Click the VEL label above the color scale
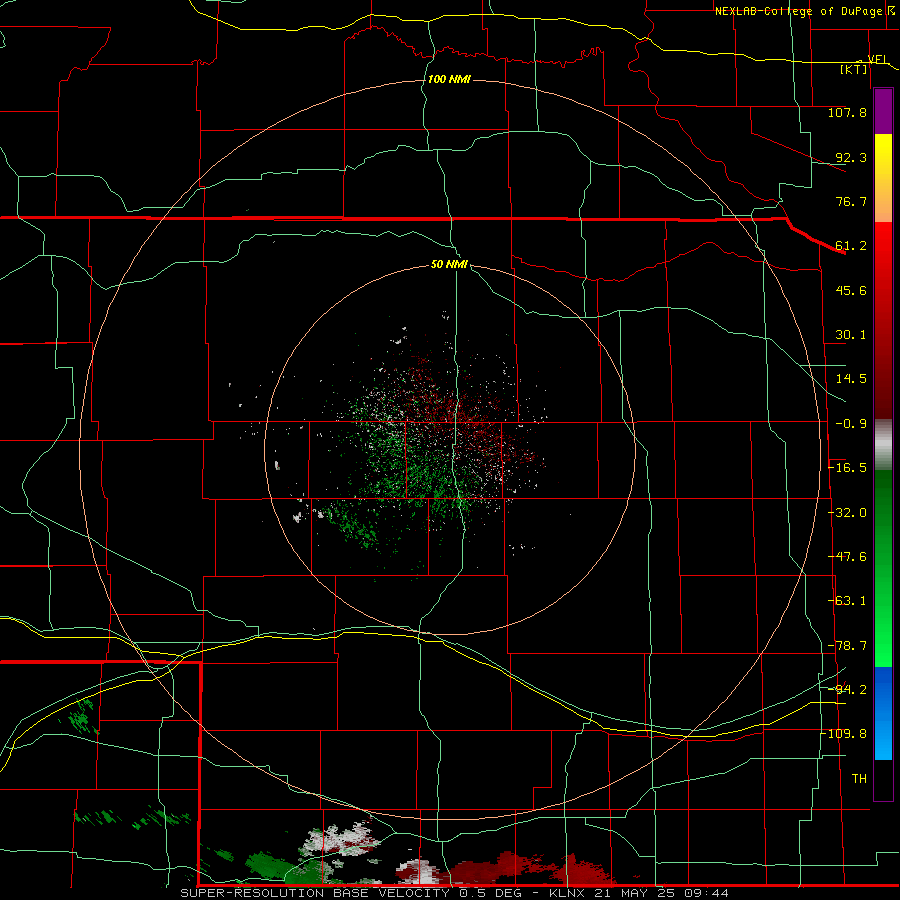Screen dimensions: 900x900 [x=877, y=59]
